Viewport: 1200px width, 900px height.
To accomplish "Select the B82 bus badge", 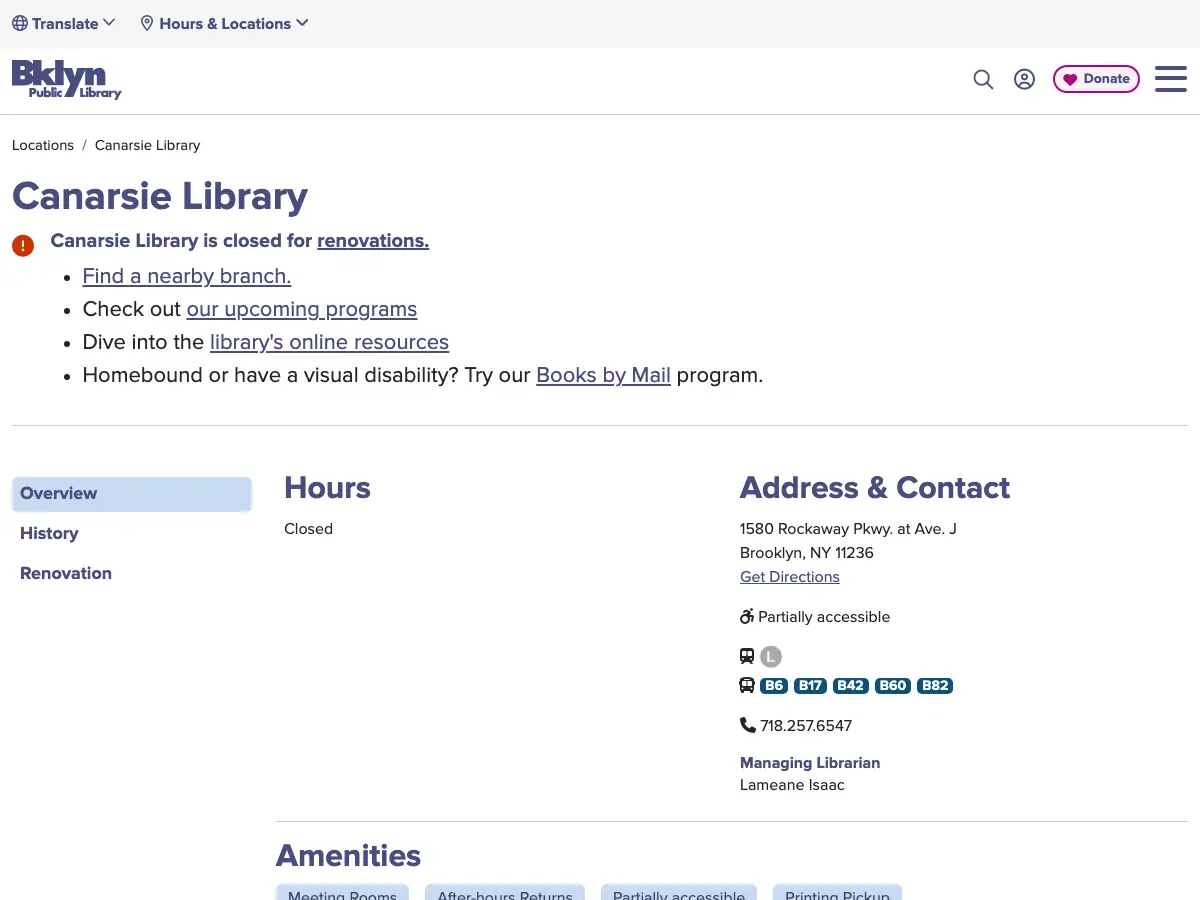I will tap(935, 686).
